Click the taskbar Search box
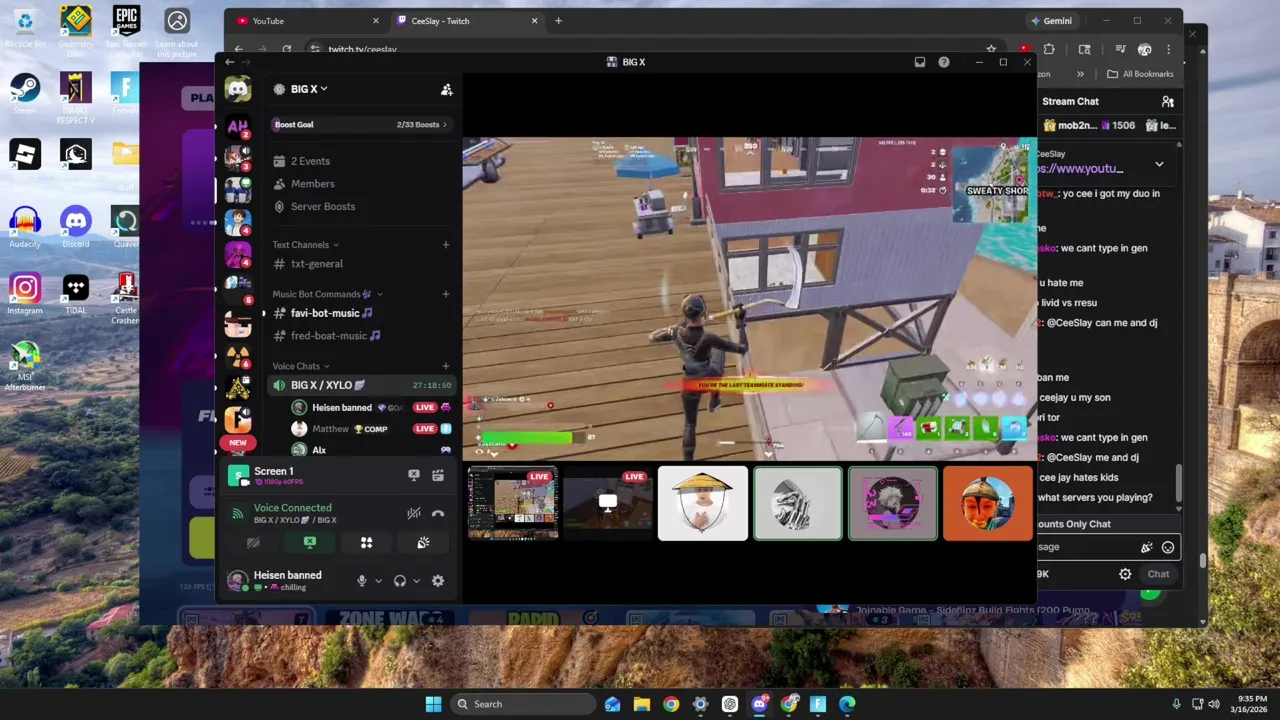 point(521,704)
